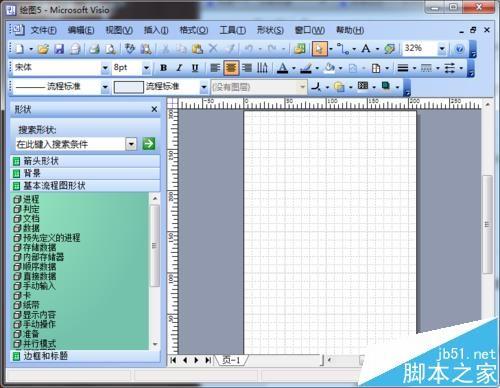
Task: Open the dropdown arrow beside the New icon
Action: click(x=31, y=49)
